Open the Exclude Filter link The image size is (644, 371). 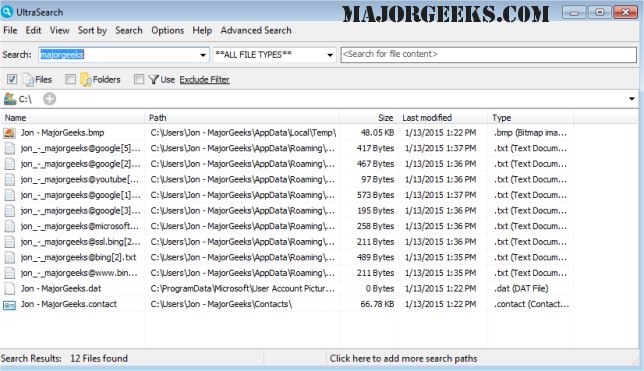coord(205,80)
